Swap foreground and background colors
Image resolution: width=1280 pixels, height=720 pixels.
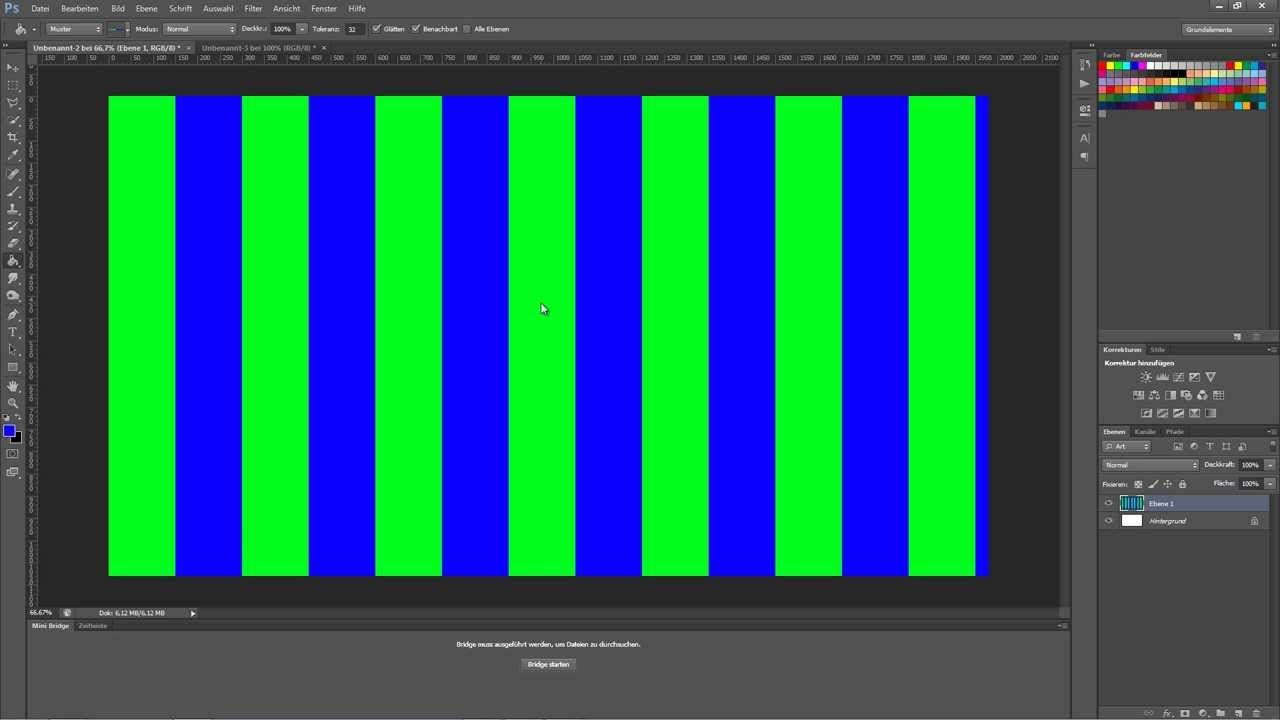pyautogui.click(x=18, y=419)
